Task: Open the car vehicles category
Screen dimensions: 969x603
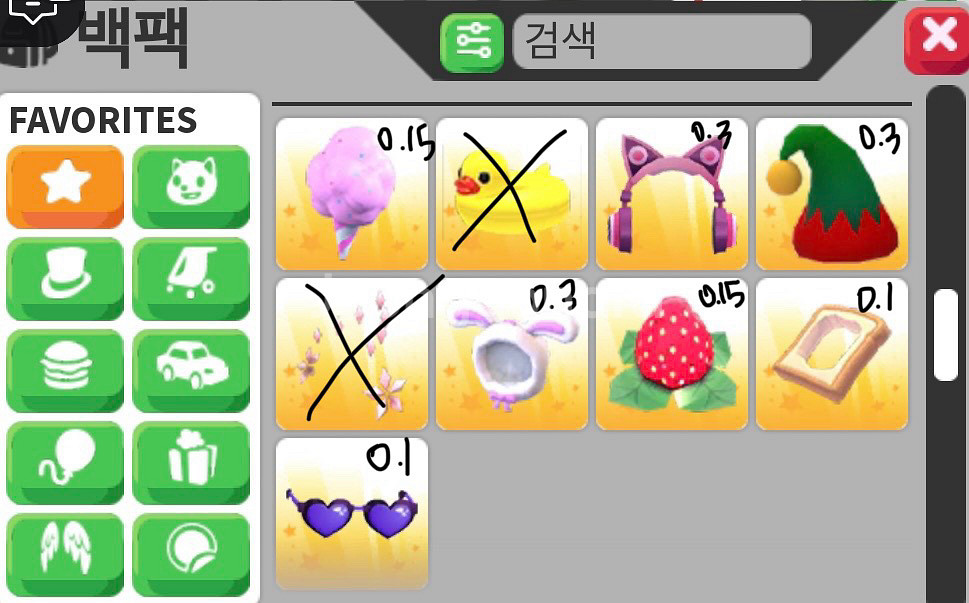Action: tap(191, 371)
